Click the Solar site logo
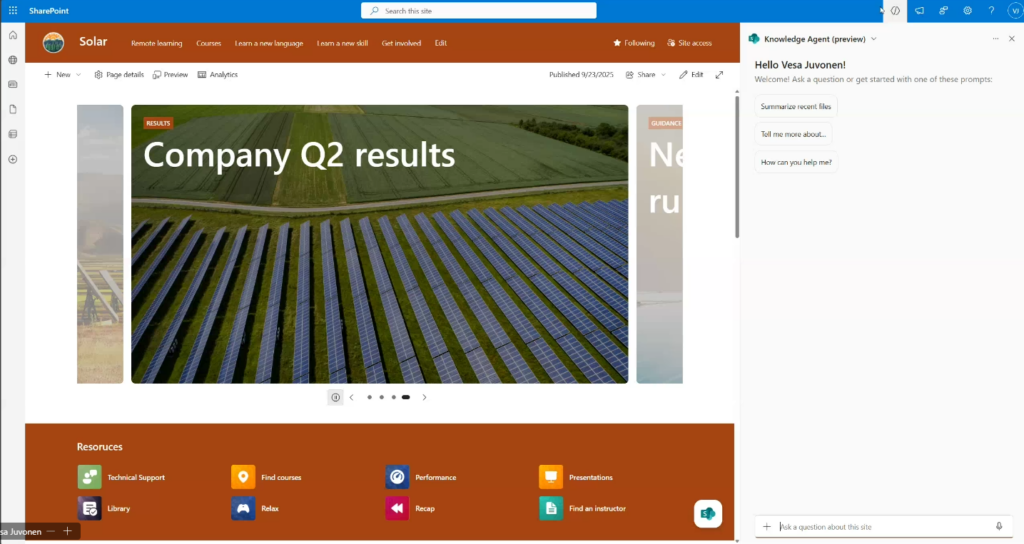The image size is (1024, 544). click(x=54, y=43)
